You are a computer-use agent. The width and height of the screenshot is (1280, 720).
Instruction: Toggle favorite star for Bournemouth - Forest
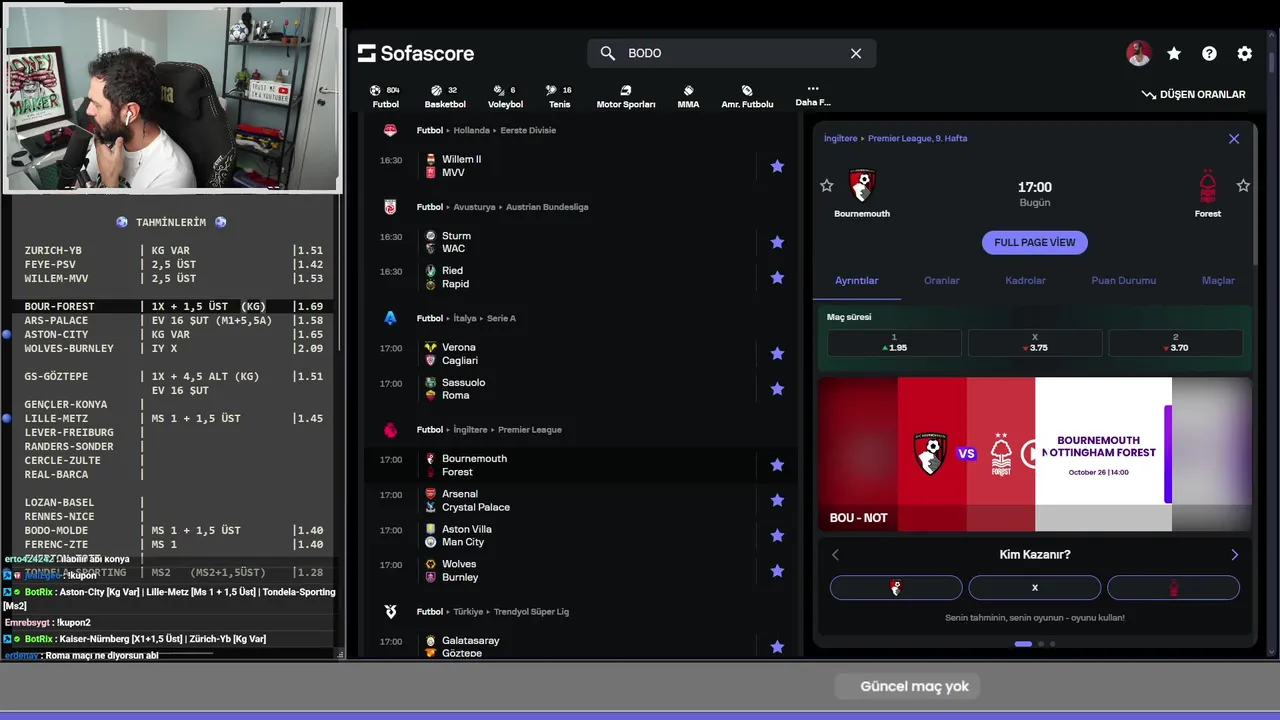(777, 465)
